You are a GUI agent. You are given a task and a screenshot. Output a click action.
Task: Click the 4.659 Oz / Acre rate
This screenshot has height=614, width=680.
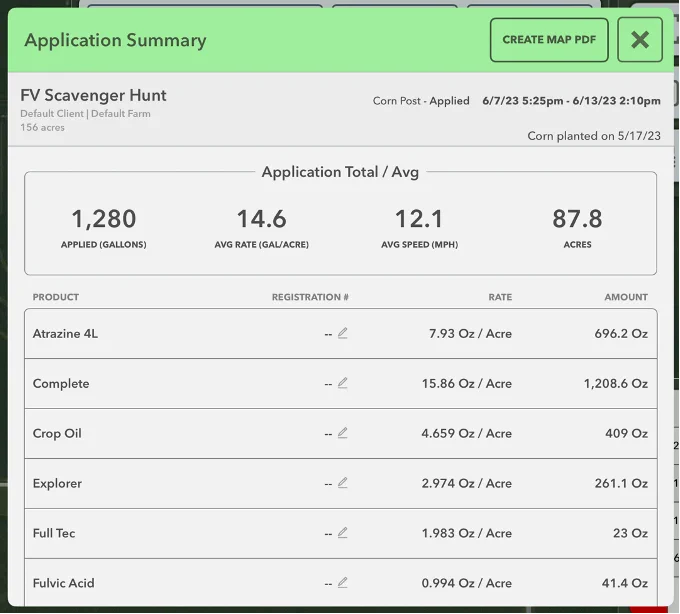467,433
